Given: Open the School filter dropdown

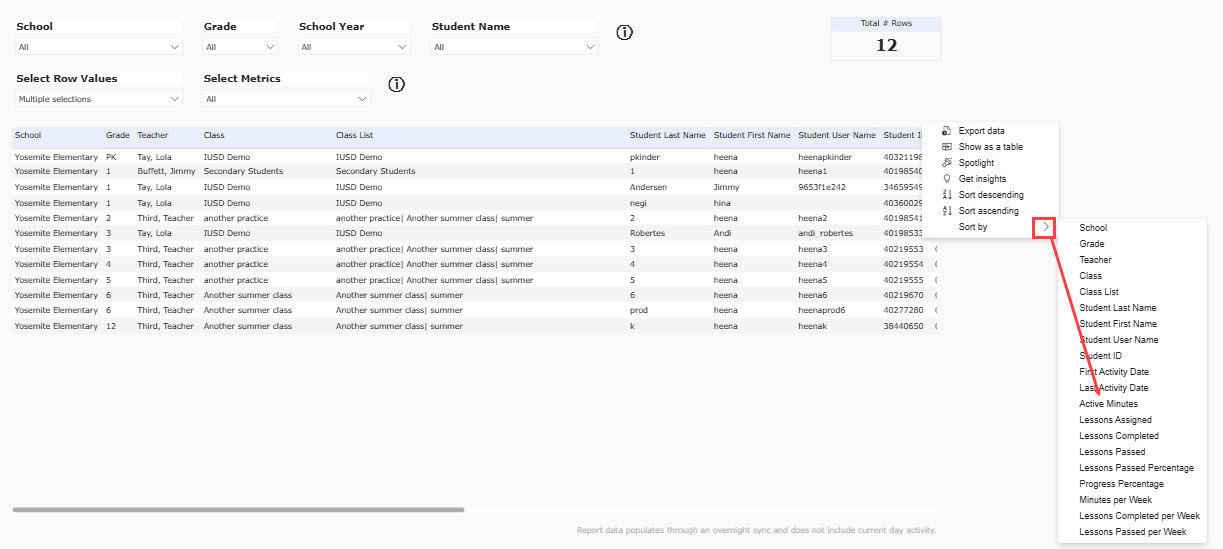Looking at the screenshot, I should point(99,47).
